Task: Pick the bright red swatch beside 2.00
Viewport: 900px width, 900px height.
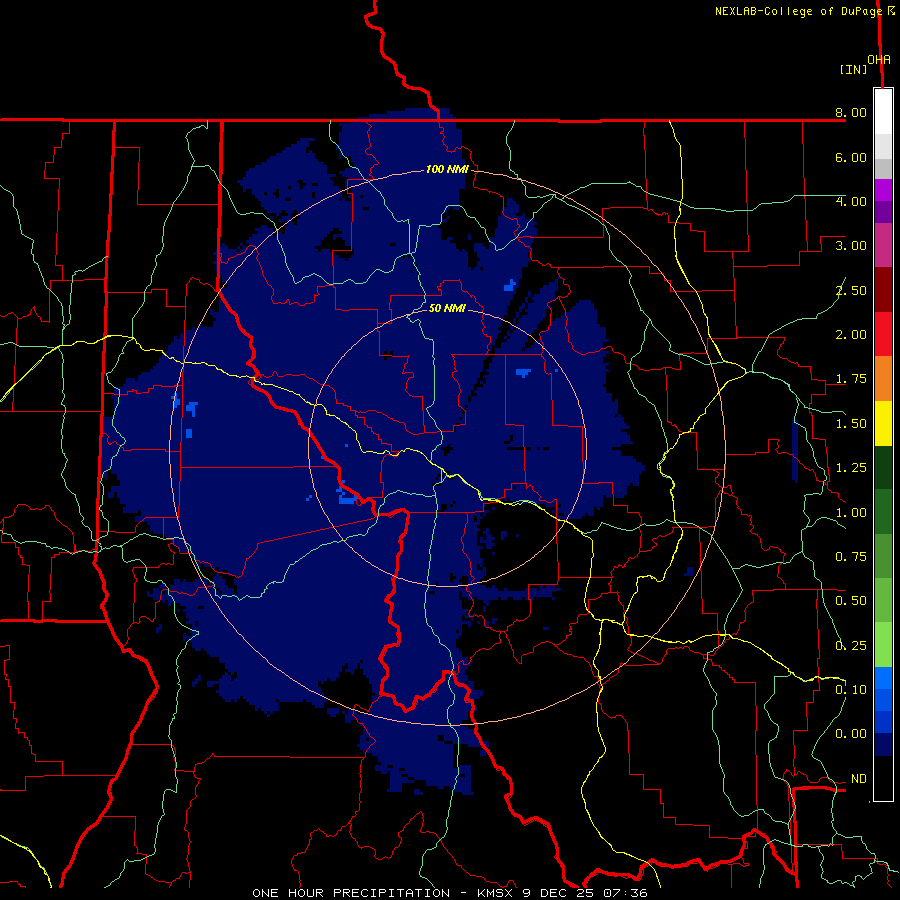Action: point(883,334)
